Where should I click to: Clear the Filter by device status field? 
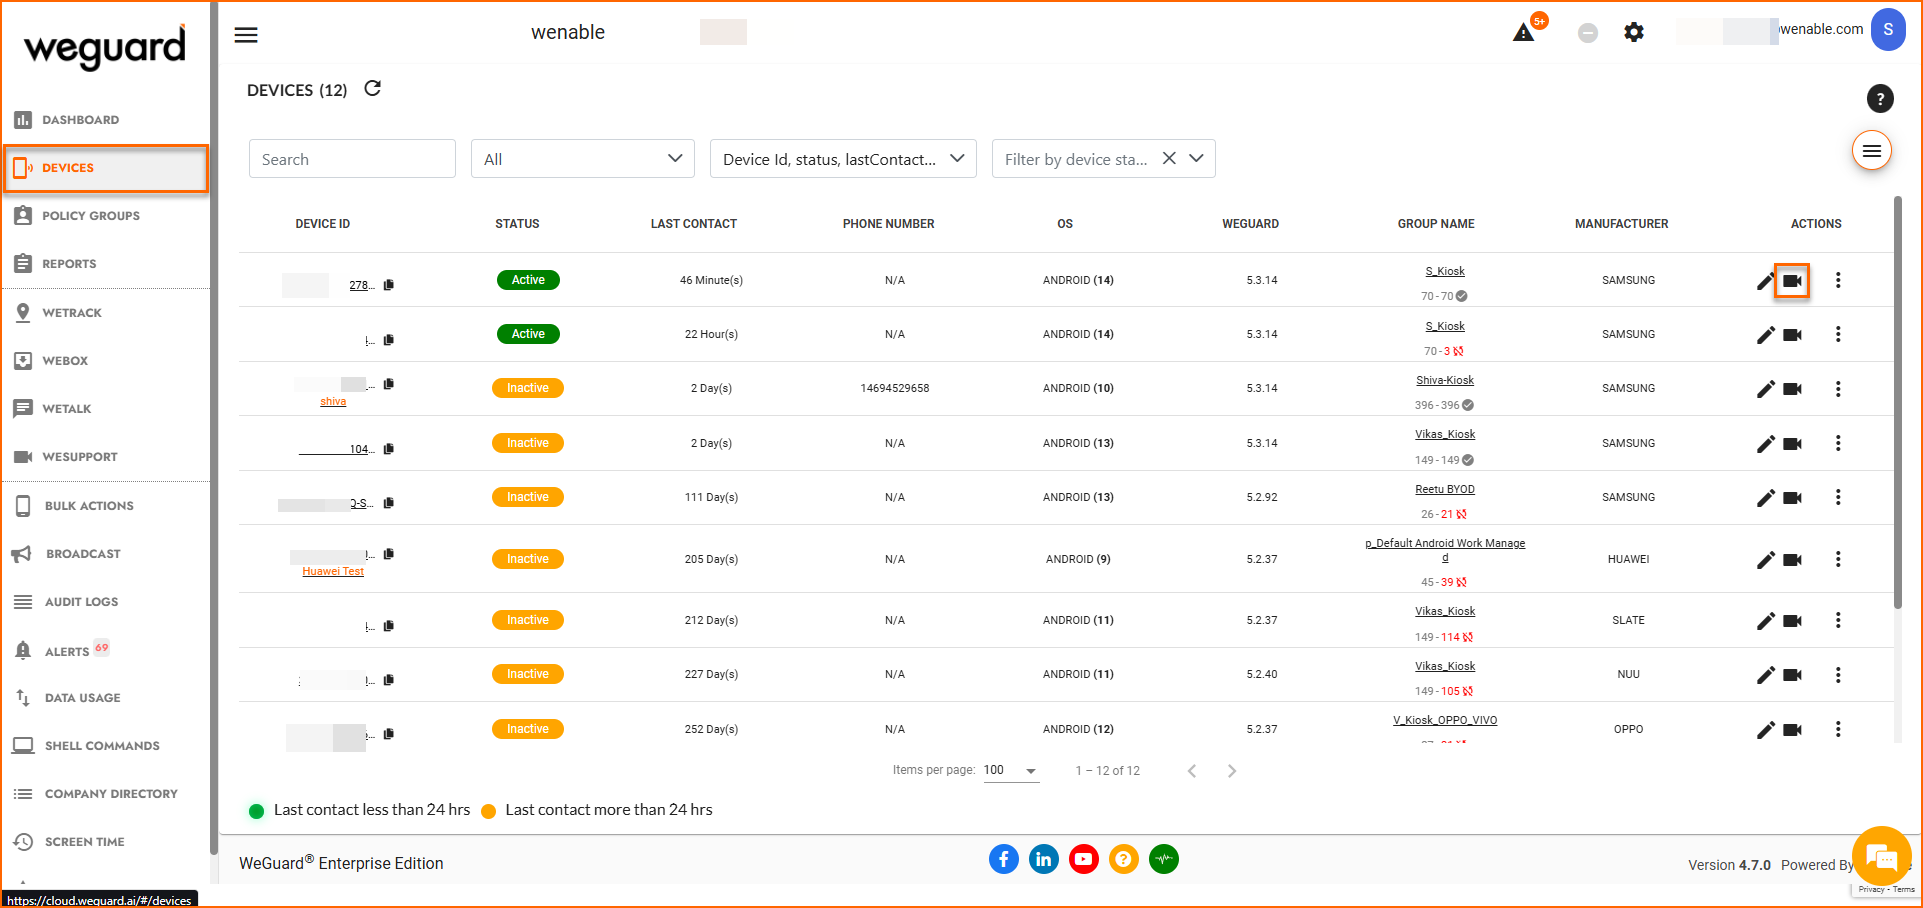1169,158
